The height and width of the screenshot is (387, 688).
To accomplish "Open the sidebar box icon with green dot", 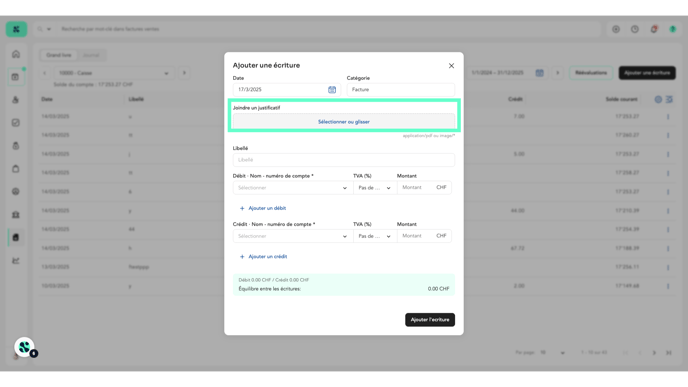I will tap(16, 77).
